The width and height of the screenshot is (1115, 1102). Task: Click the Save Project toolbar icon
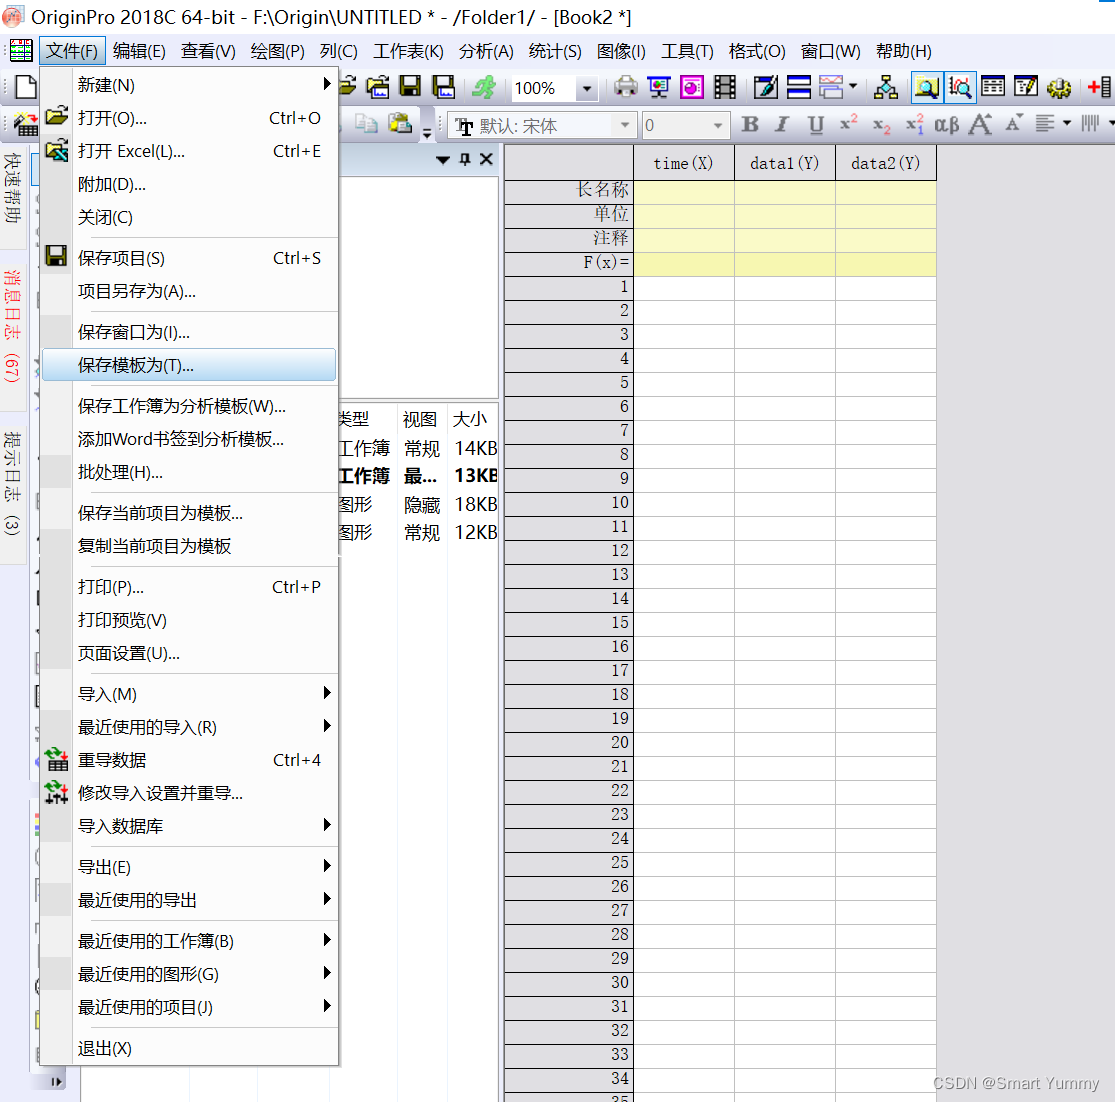tap(410, 87)
